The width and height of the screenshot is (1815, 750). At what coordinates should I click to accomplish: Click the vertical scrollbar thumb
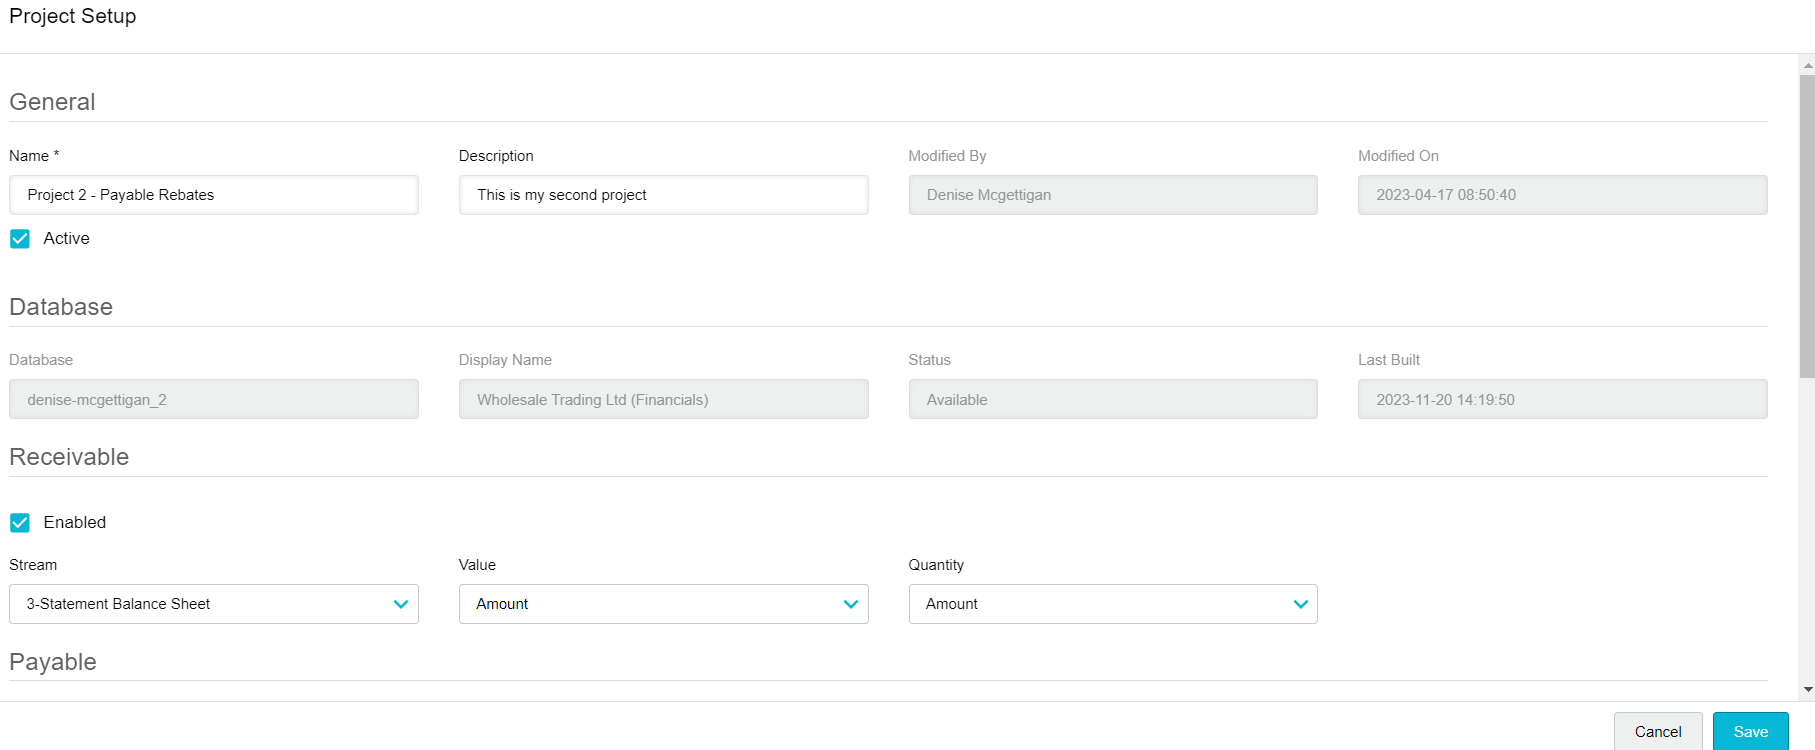point(1807,225)
